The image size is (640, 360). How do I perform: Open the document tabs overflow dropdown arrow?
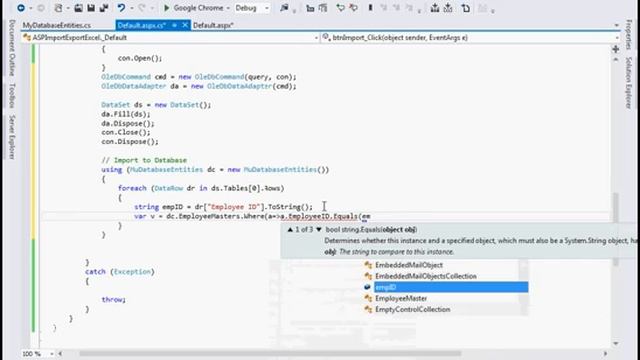pyautogui.click(x=616, y=25)
